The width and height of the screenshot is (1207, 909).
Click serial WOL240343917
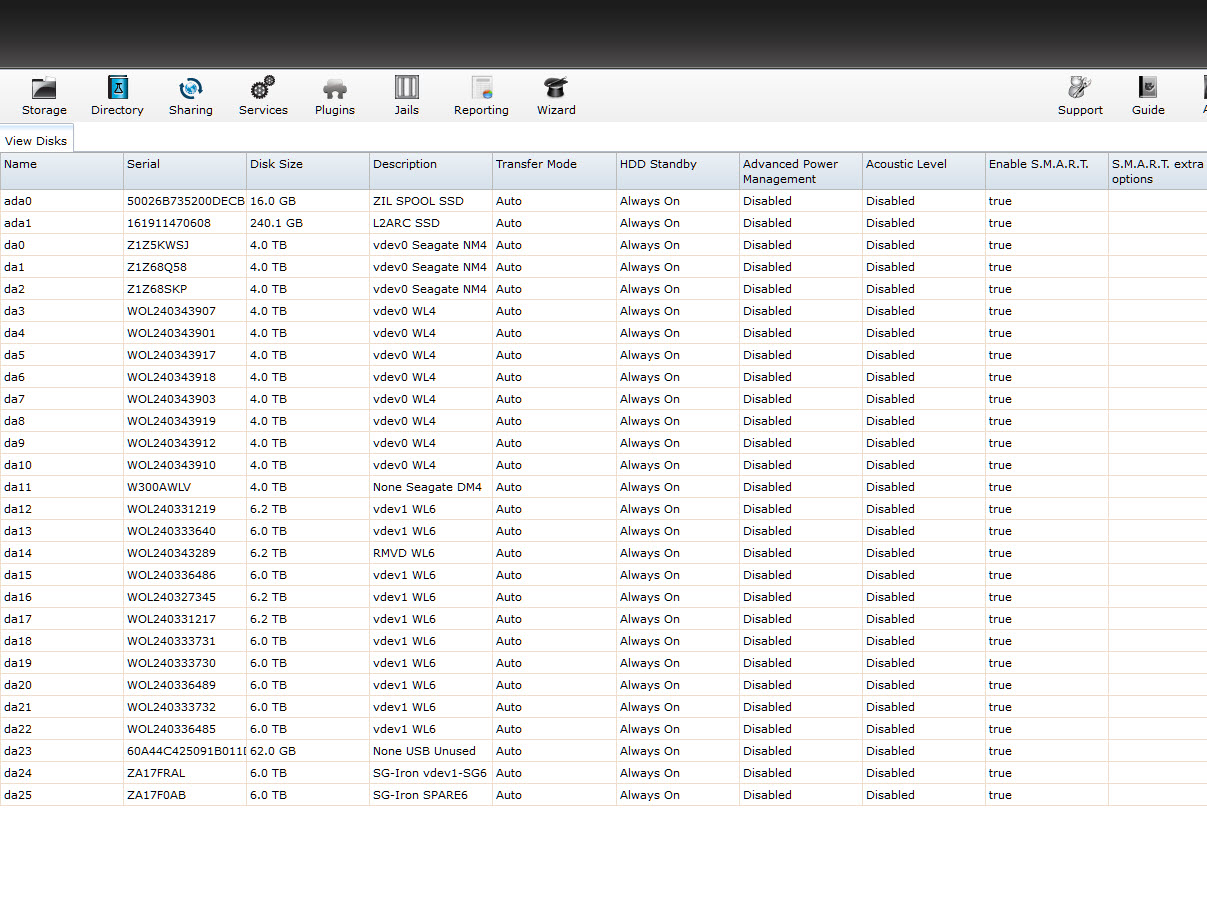point(171,355)
